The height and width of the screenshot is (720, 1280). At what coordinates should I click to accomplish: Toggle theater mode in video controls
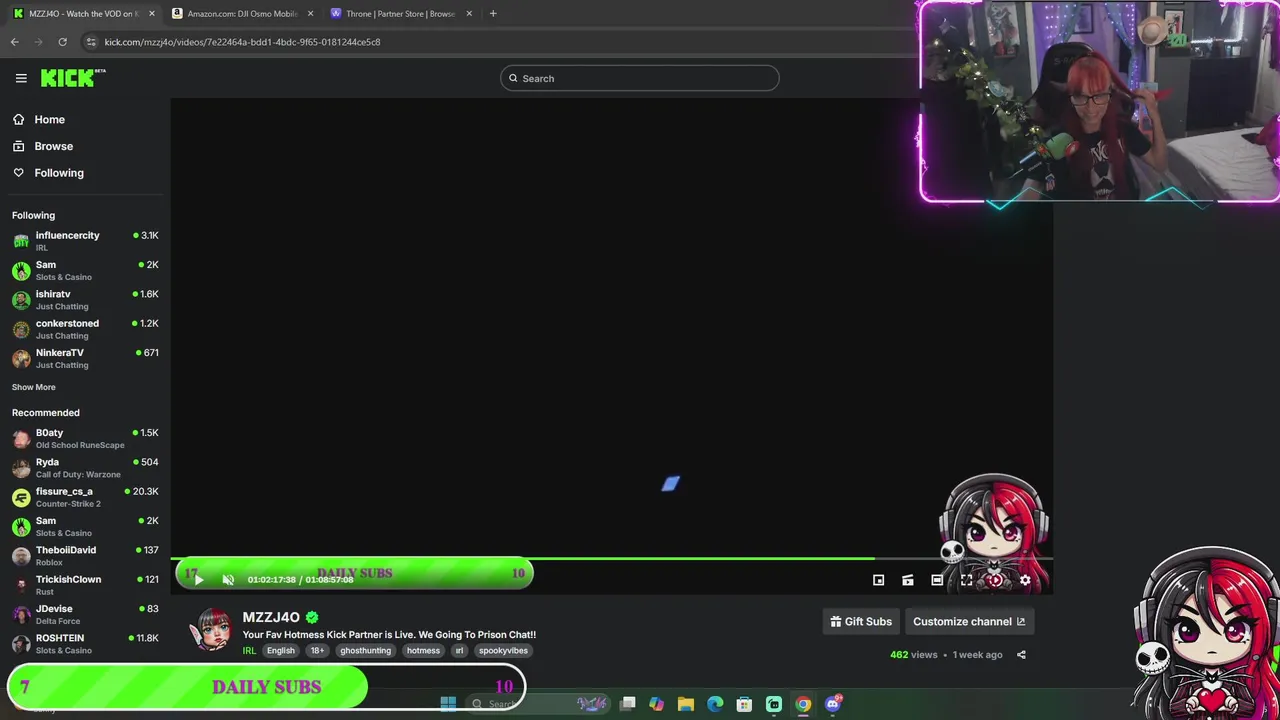pos(937,580)
